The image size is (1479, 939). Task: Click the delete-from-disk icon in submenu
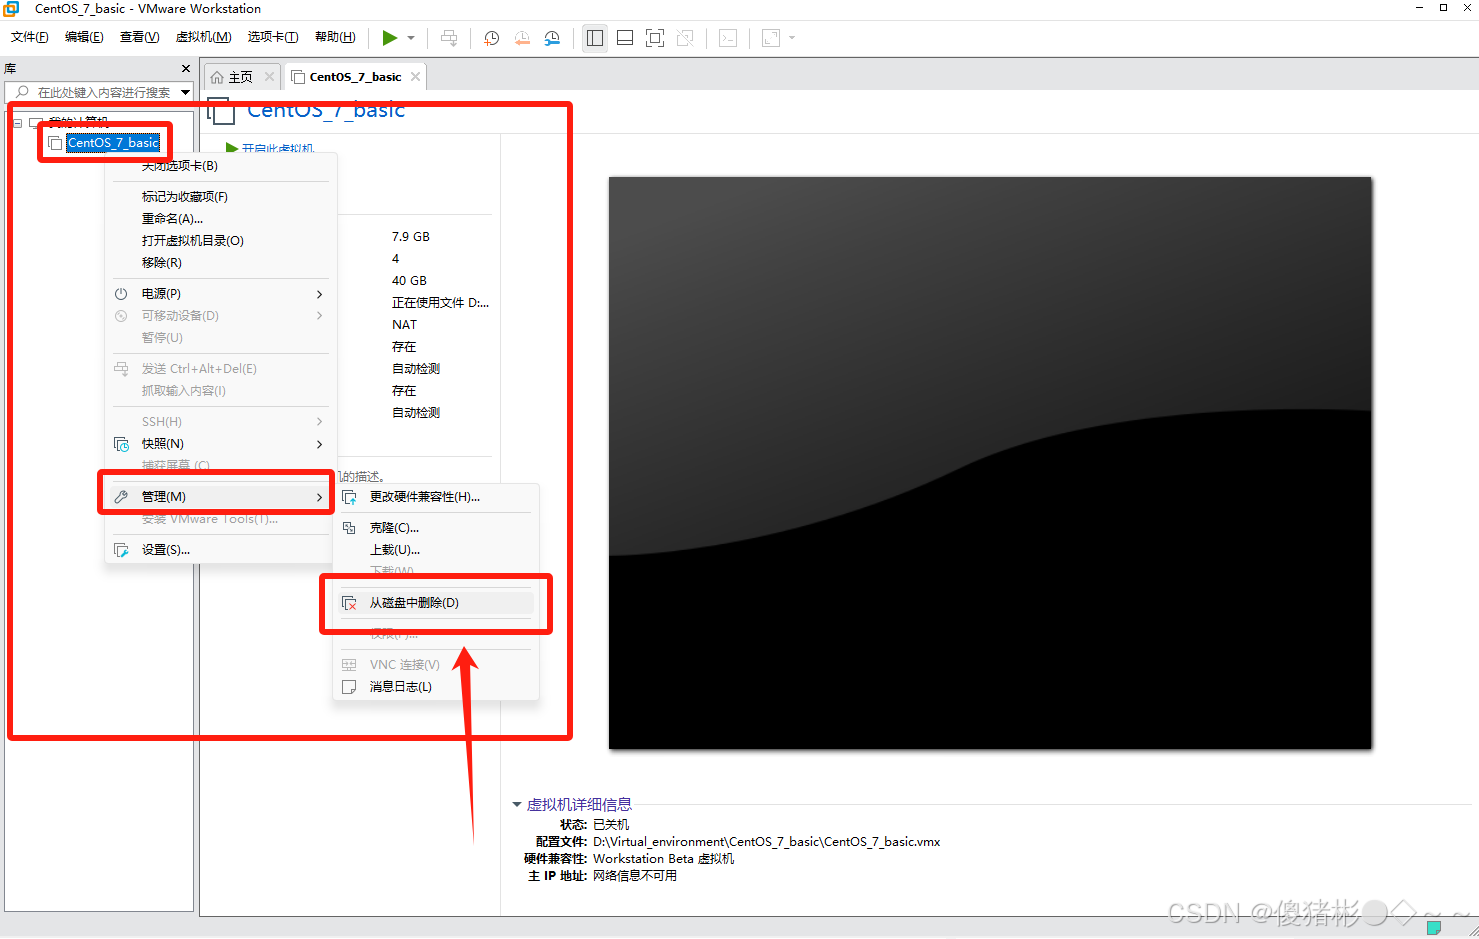[x=349, y=603]
